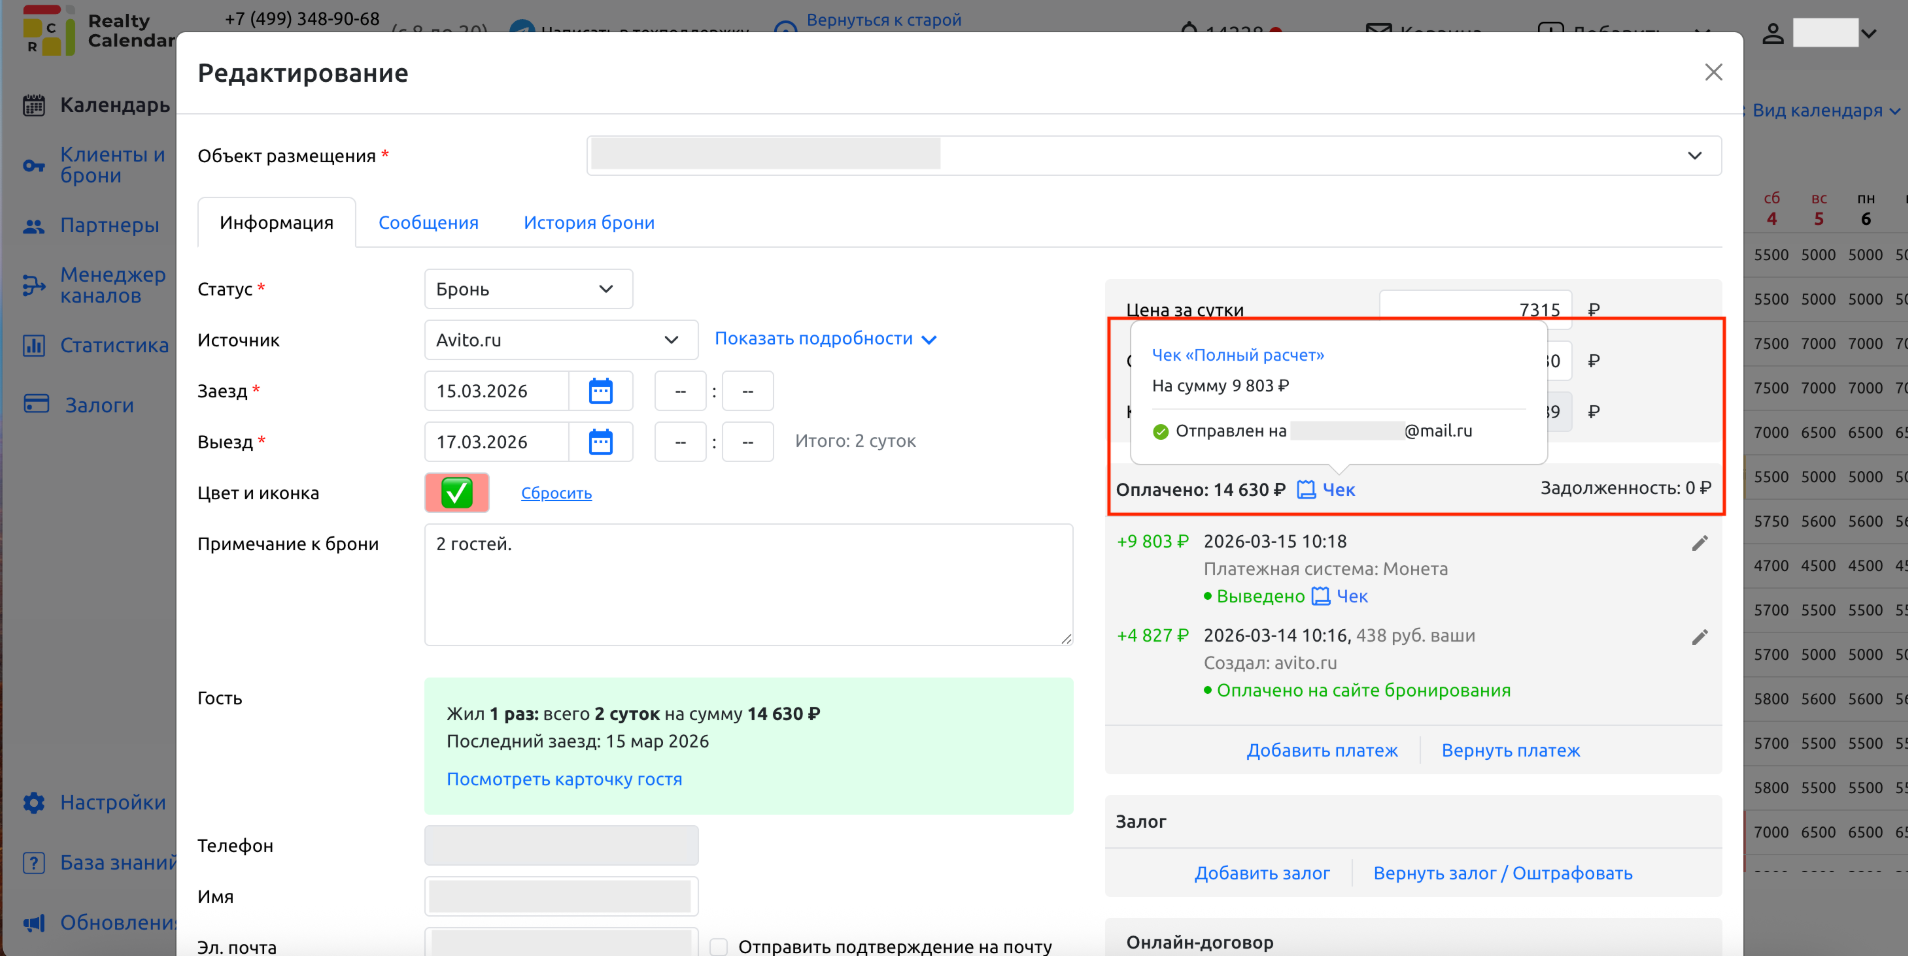Click Вернуться к старой link
1908x956 pixels.
pyautogui.click(x=884, y=20)
